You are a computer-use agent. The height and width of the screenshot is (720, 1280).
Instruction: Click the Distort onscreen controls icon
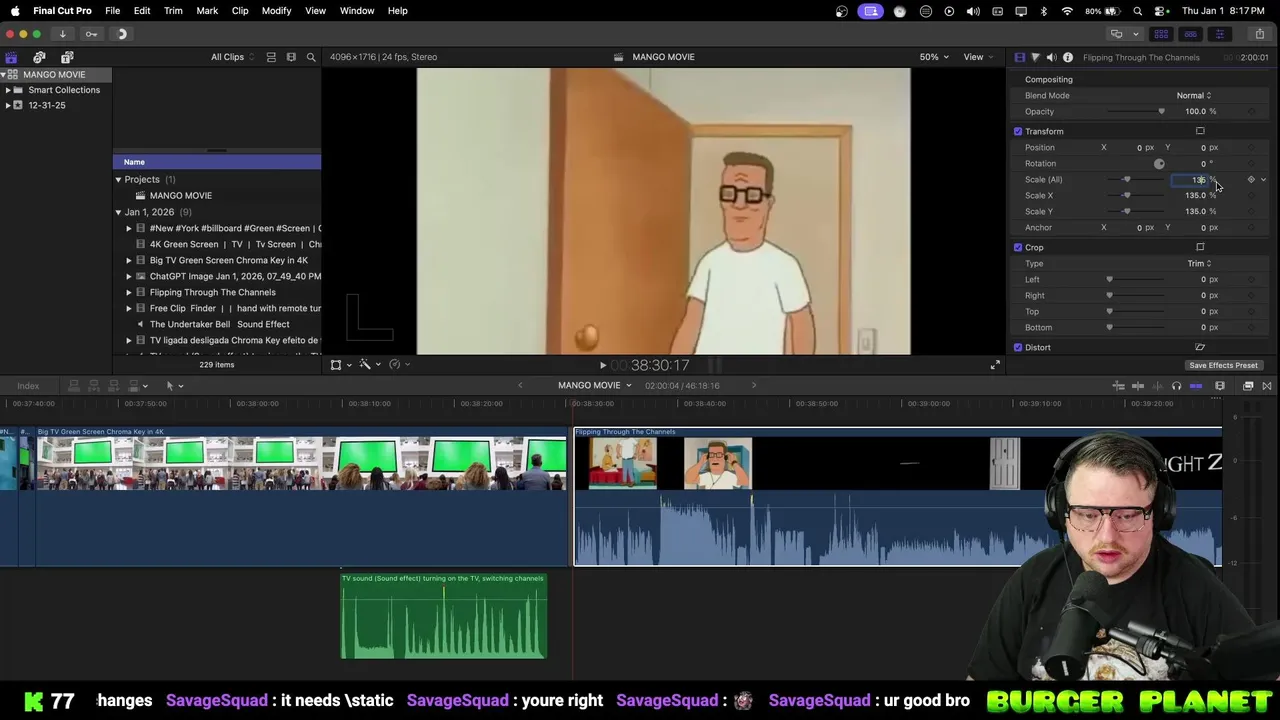1200,347
